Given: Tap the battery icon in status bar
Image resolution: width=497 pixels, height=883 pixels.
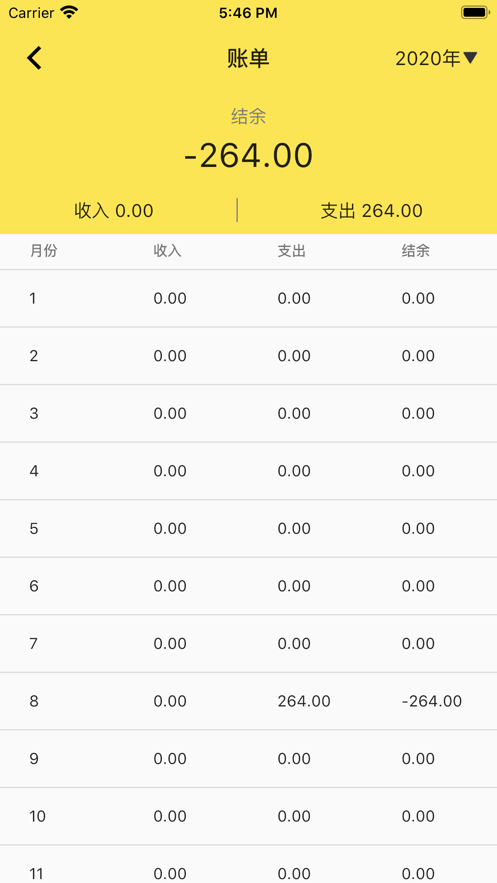Looking at the screenshot, I should tap(474, 12).
